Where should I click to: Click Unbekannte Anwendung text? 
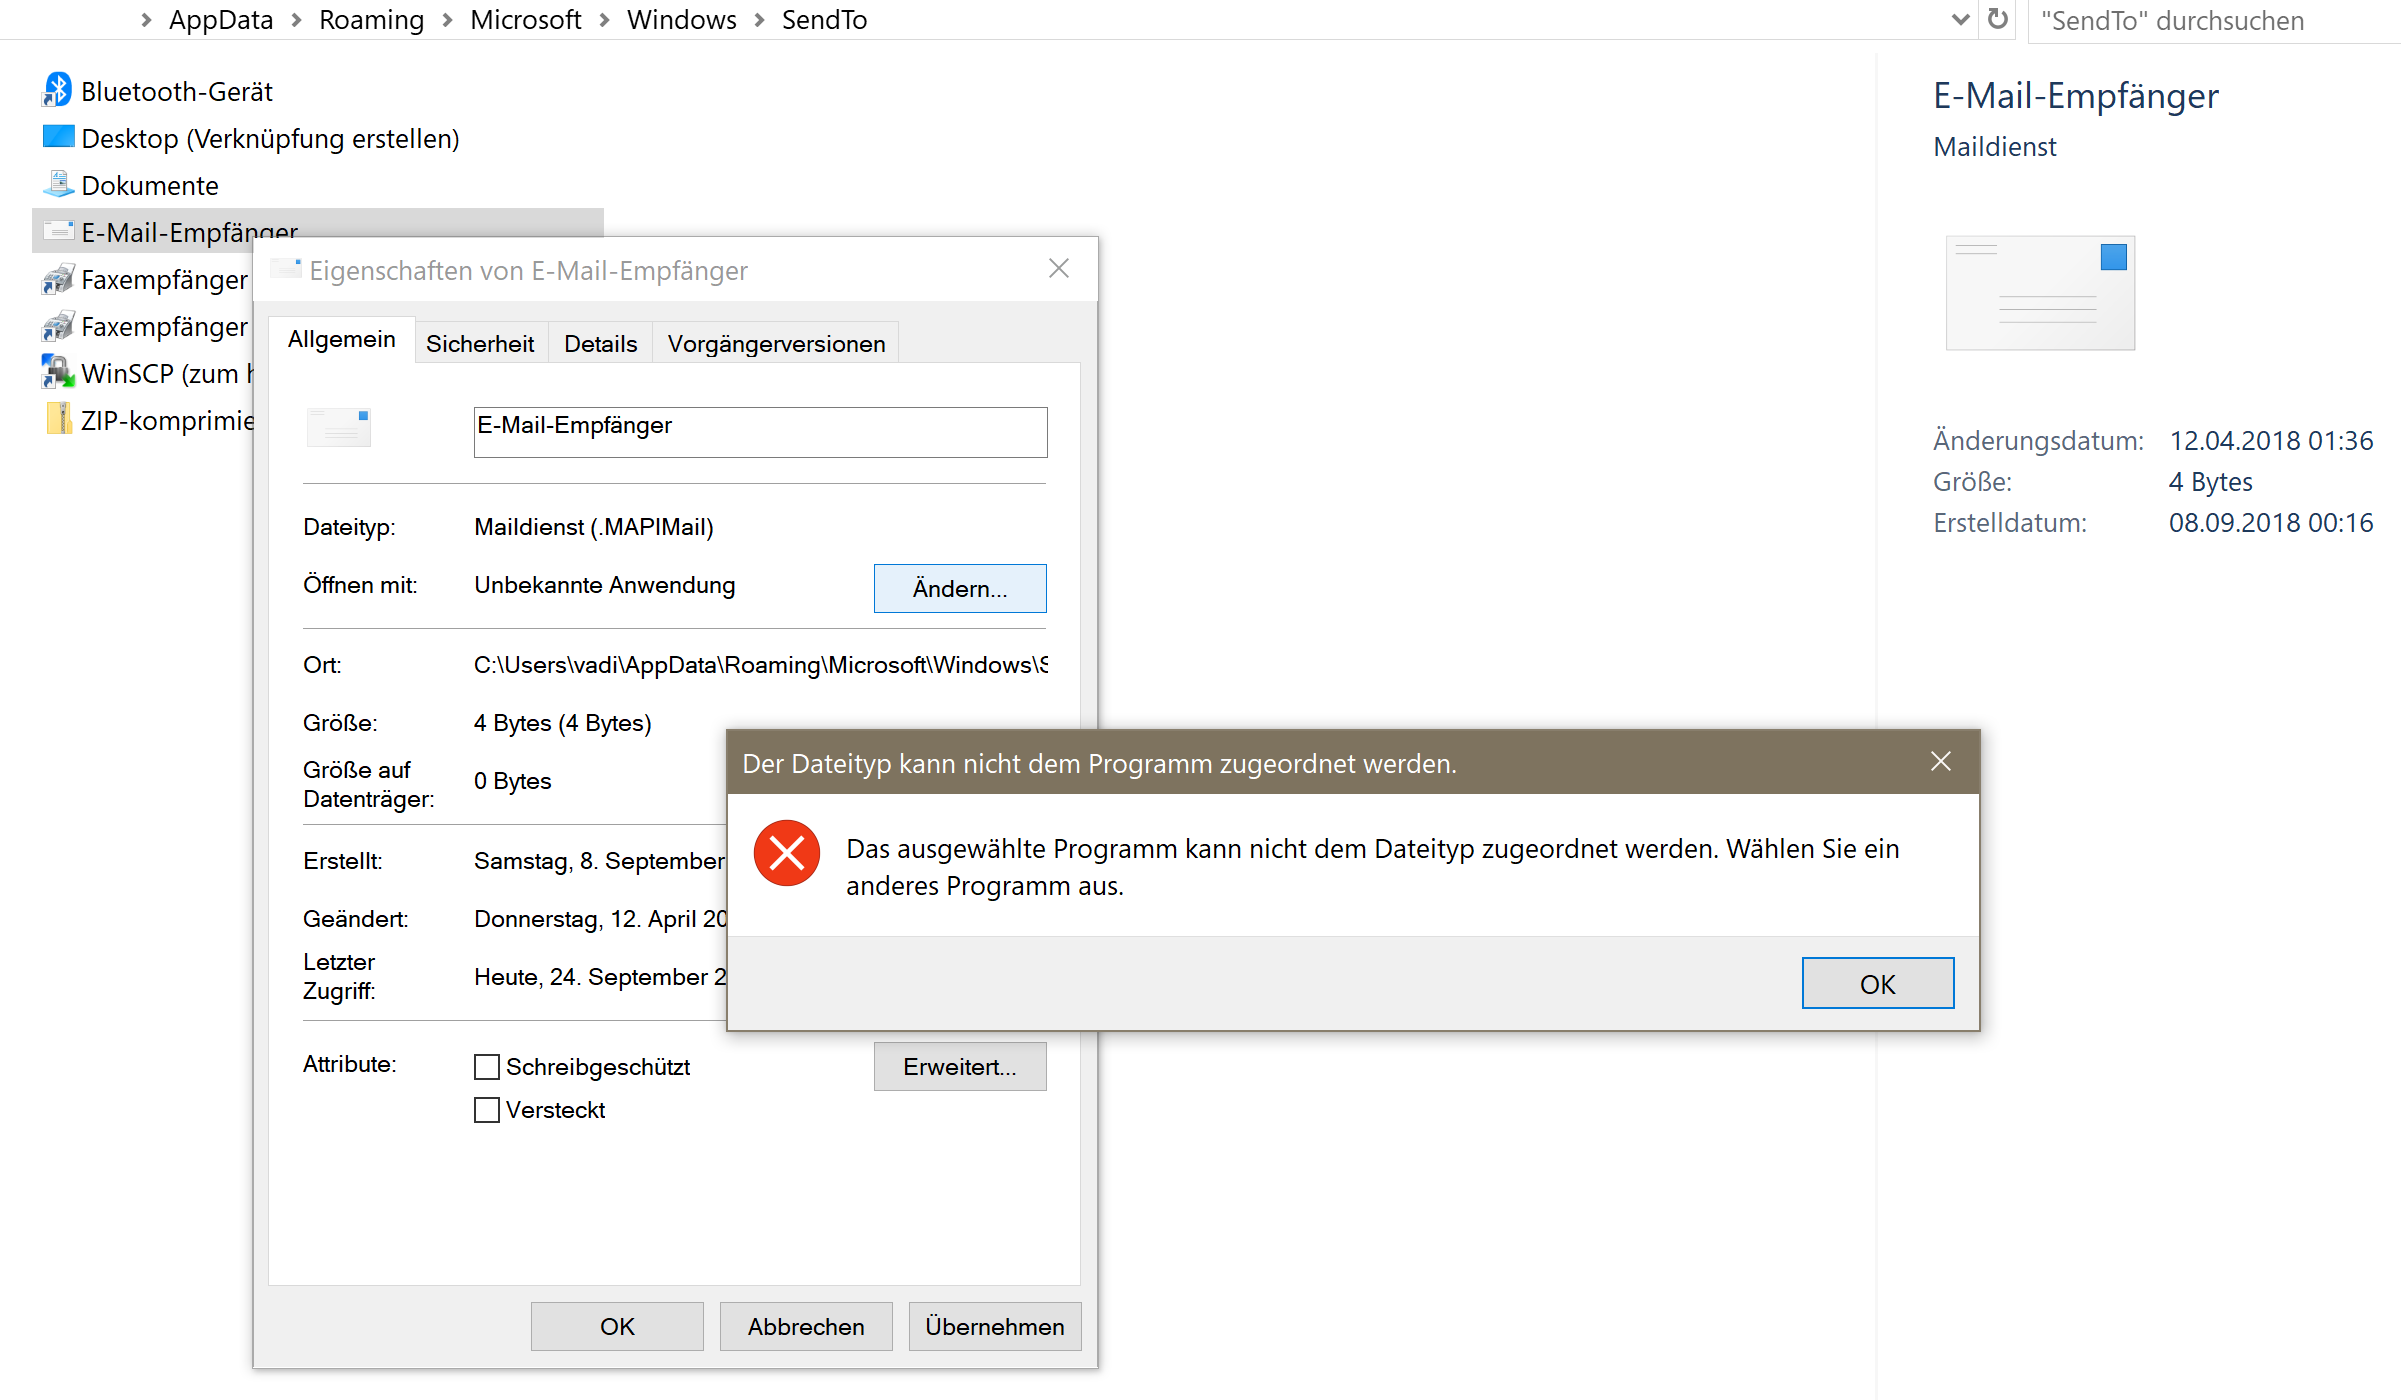tap(605, 585)
